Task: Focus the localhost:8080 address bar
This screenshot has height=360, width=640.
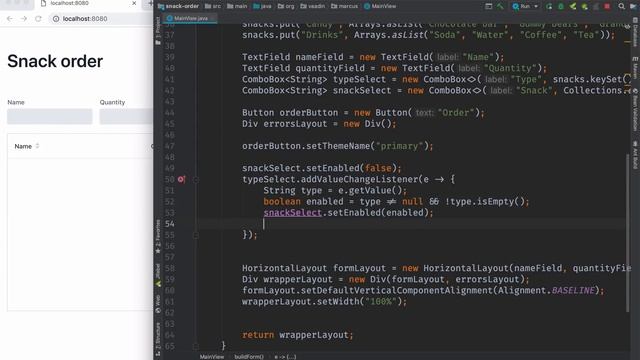Action: click(102, 19)
